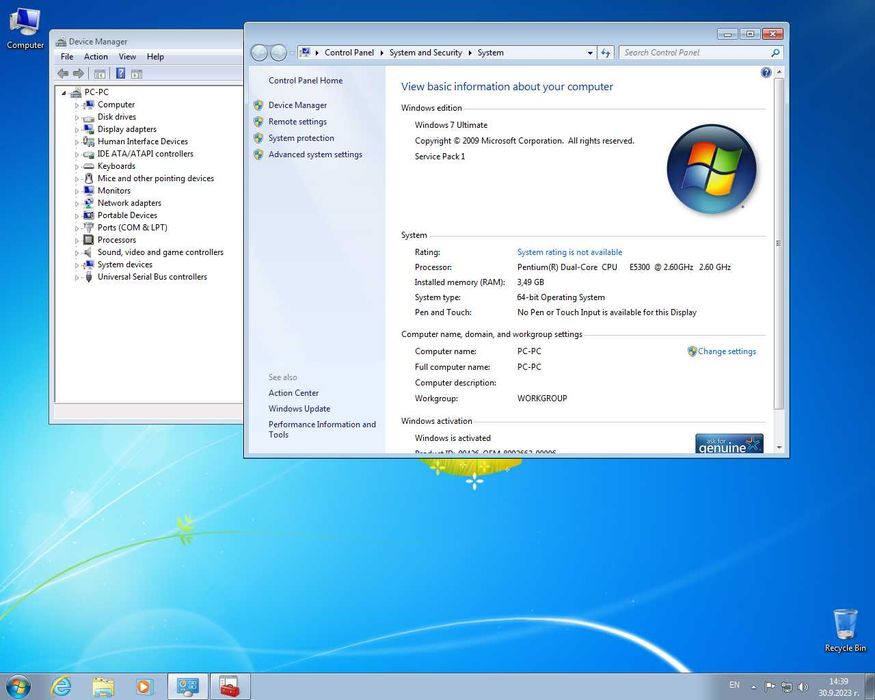This screenshot has width=875, height=700.
Task: Click the help question mark in System window
Action: click(x=766, y=73)
